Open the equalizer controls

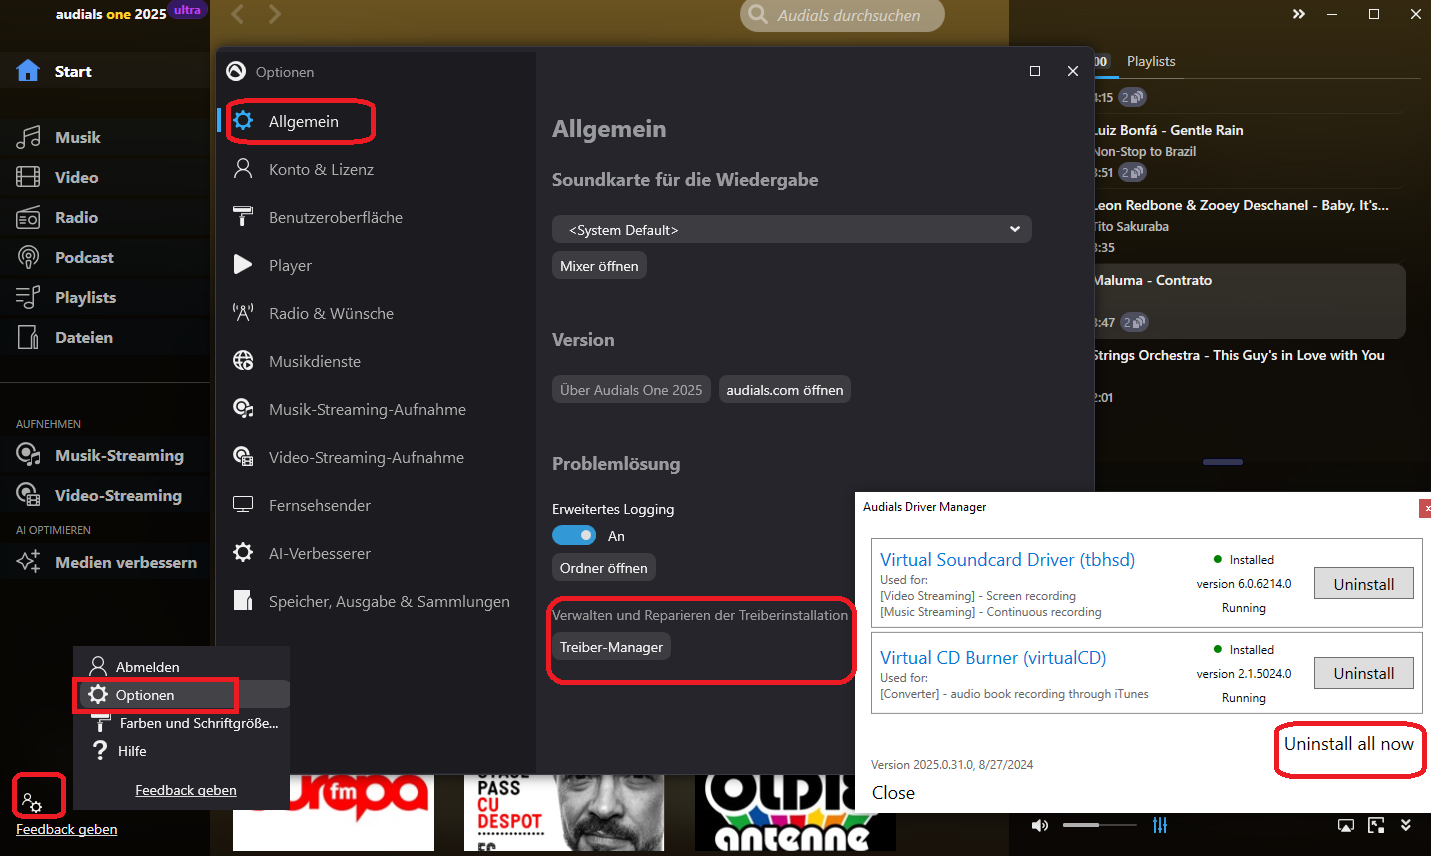click(x=1160, y=825)
